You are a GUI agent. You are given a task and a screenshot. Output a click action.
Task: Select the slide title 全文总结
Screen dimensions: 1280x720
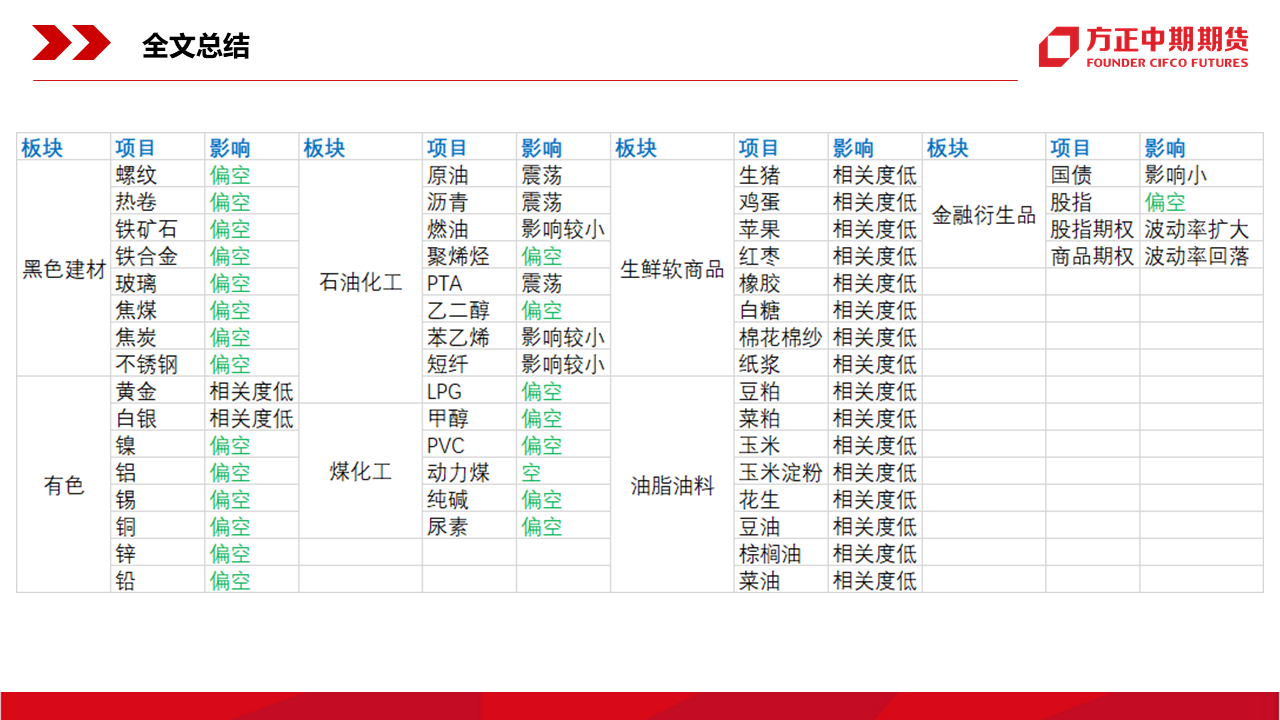[196, 46]
